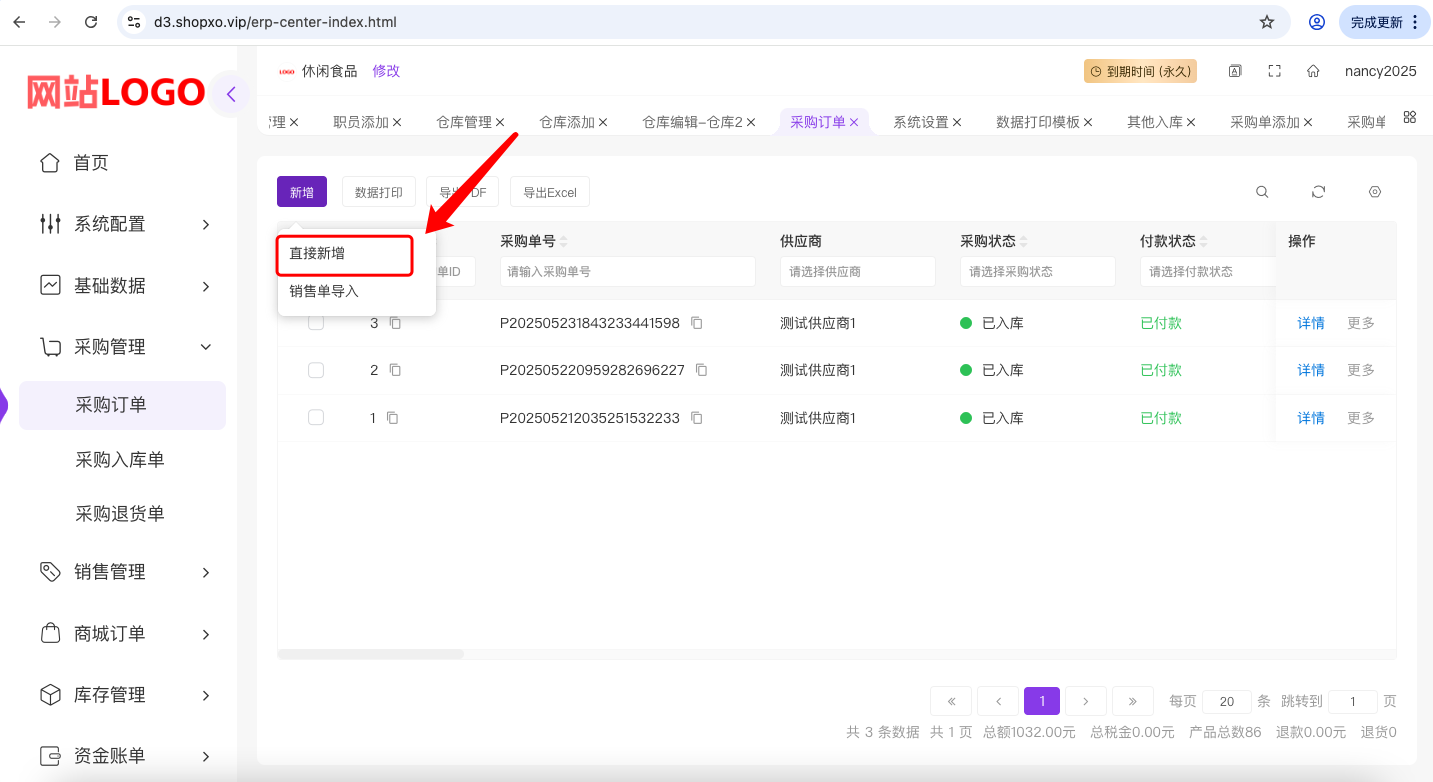Copy order number P202505231843233441598

pyautogui.click(x=696, y=323)
